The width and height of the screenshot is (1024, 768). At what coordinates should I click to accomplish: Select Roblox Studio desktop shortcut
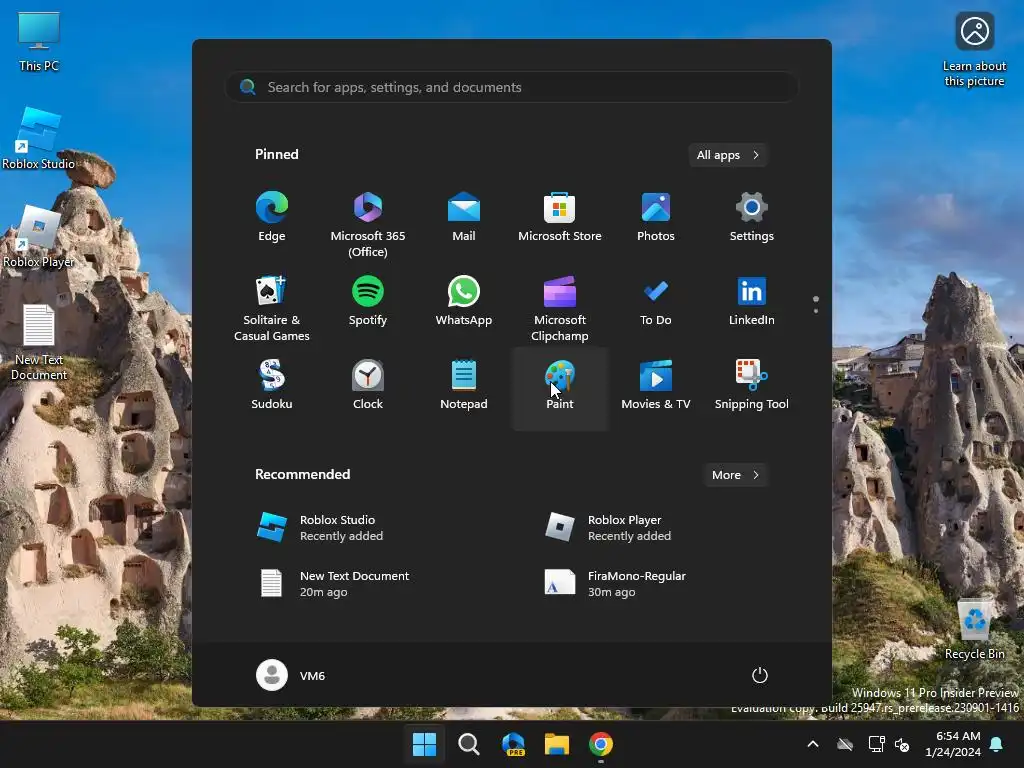pos(39,139)
